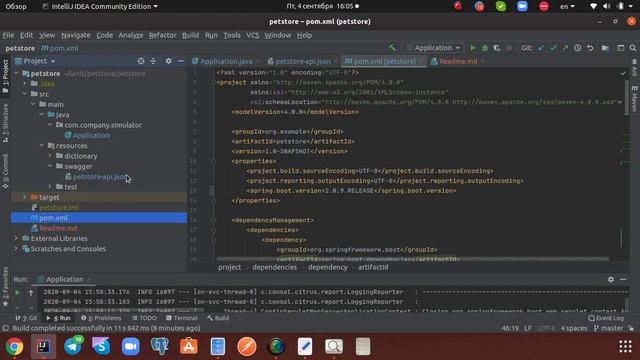The width and height of the screenshot is (640, 360).
Task: Open the Problems tool window
Action: coord(101,318)
